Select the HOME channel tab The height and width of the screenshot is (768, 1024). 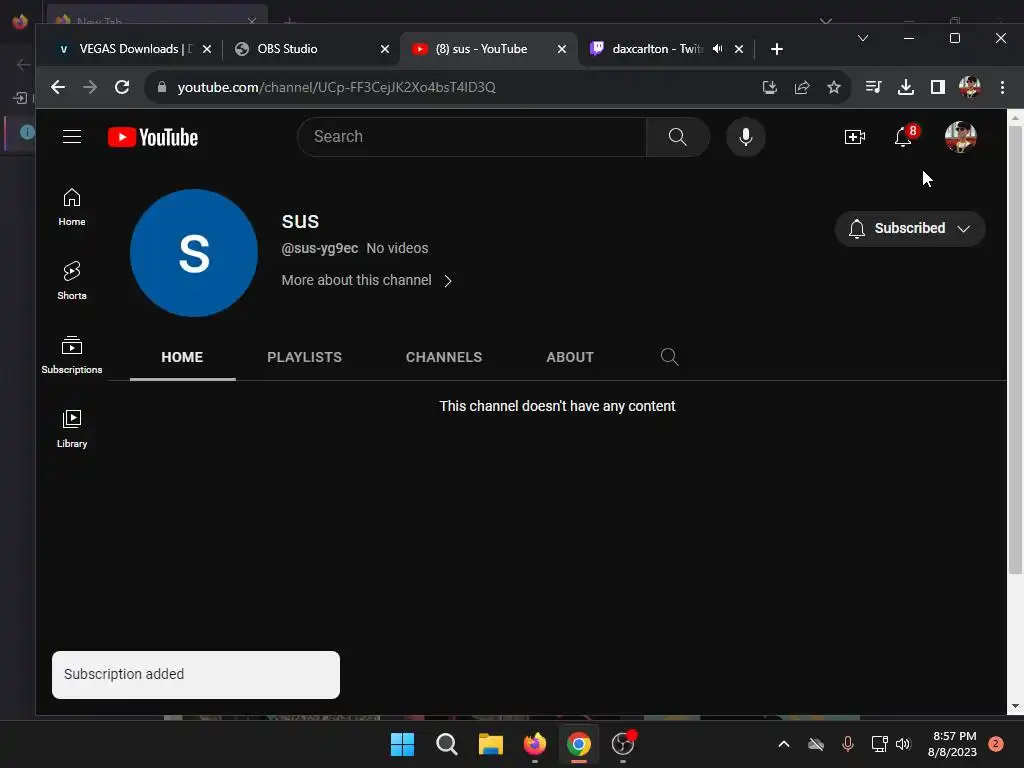click(182, 357)
